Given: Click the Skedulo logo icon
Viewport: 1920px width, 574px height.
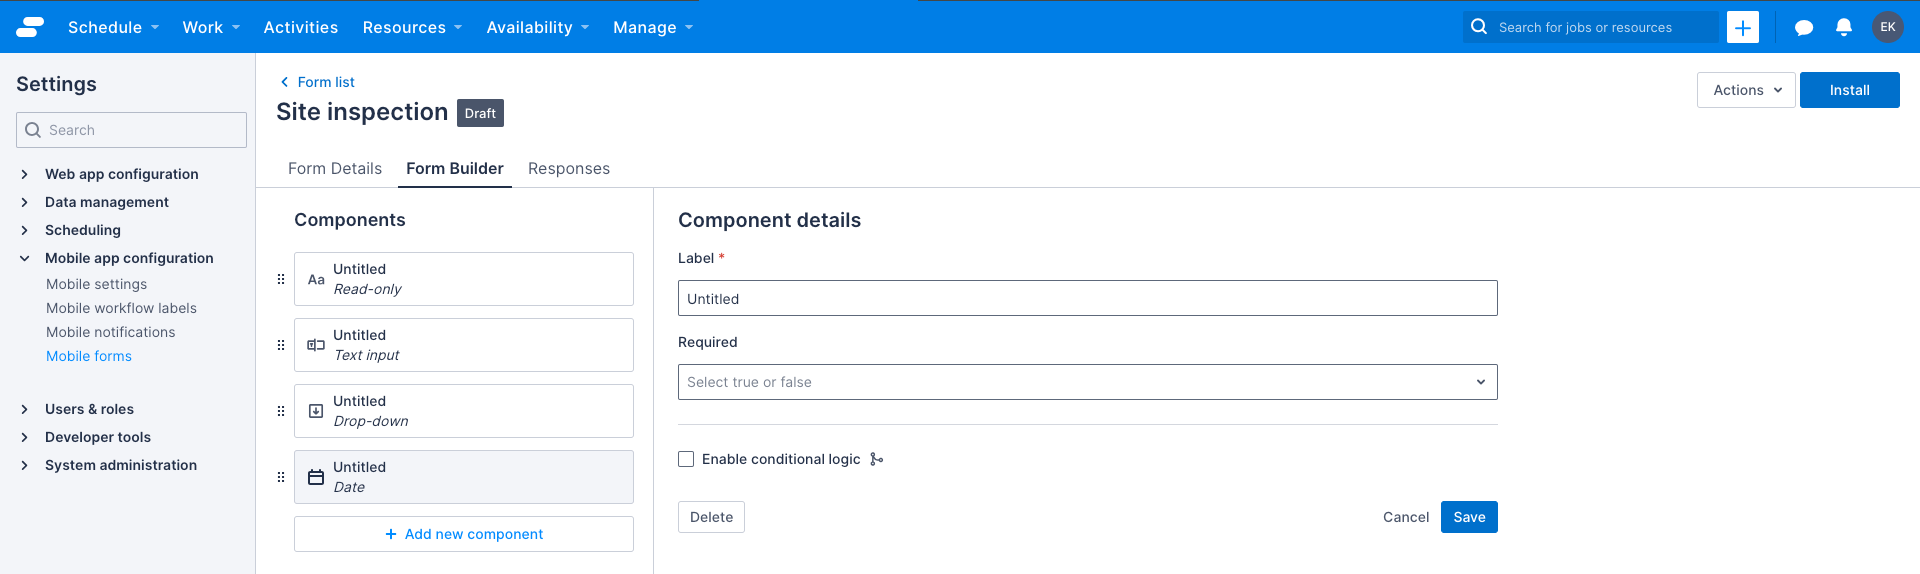Looking at the screenshot, I should [x=30, y=27].
